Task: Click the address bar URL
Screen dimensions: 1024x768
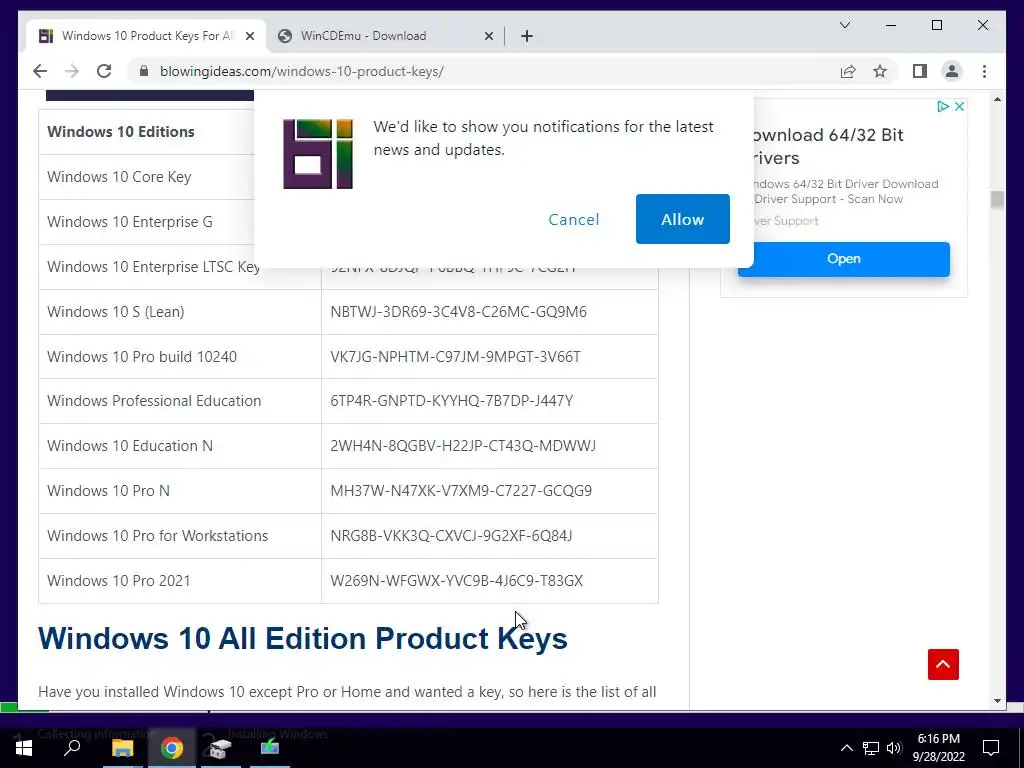Action: (302, 71)
